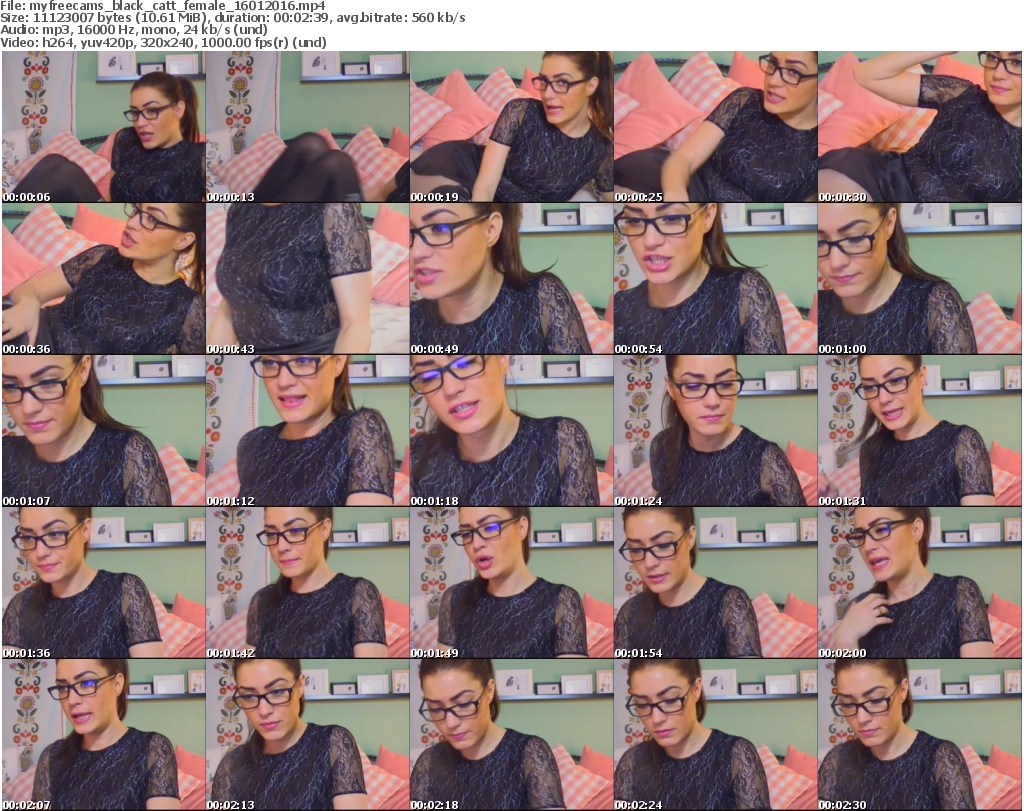Select the thumbnail stamped 00:00:19
The image size is (1024, 811).
click(511, 127)
